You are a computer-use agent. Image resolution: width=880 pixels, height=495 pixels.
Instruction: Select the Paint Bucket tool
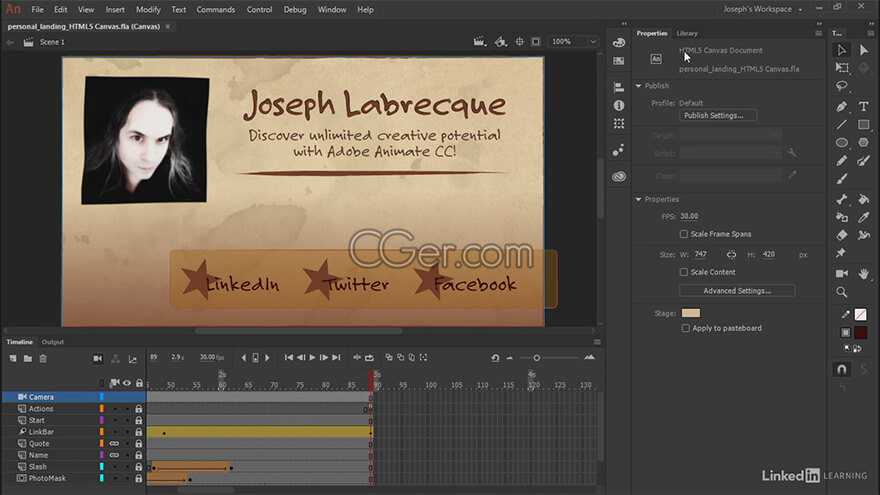point(864,199)
